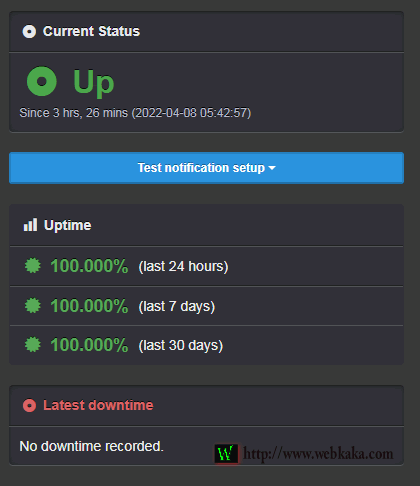Click the Since 3 hrs, 26 mins timestamp
Viewport: 420px width, 486px height.
(x=135, y=113)
